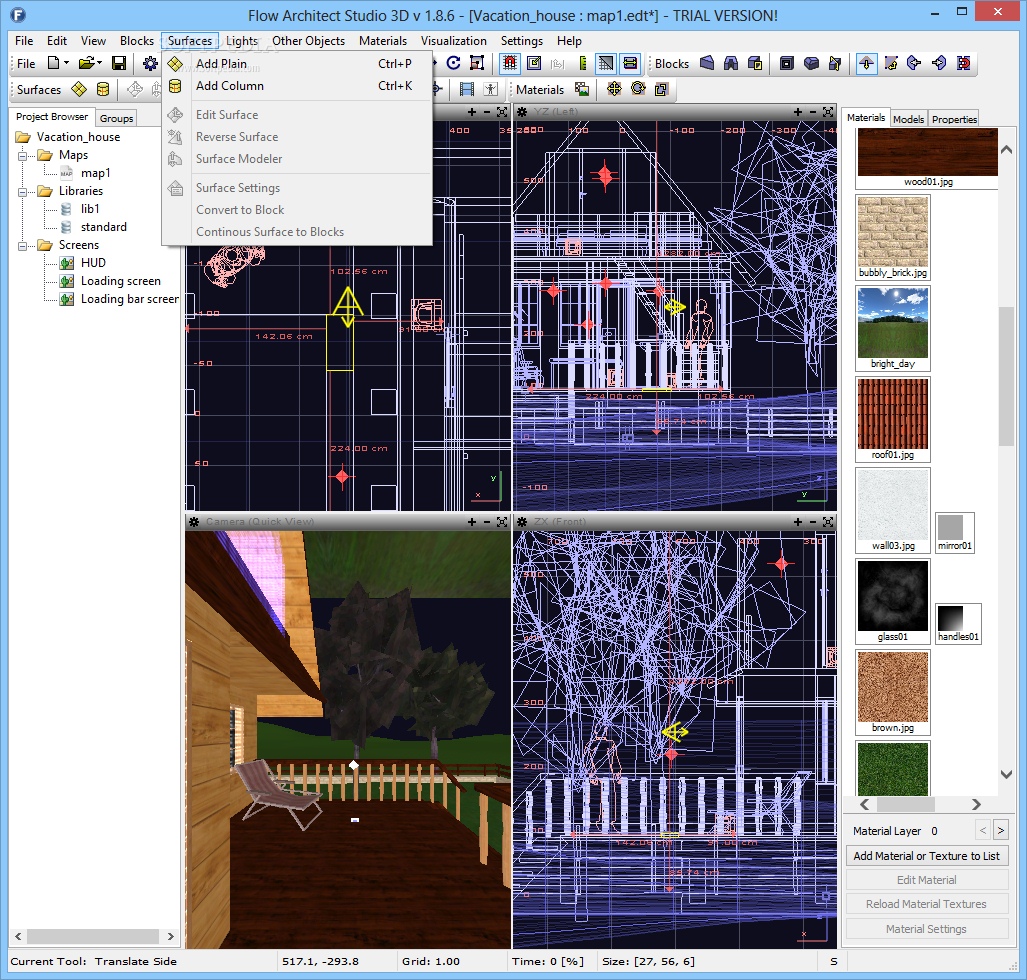Collapse the Maps folder node

tap(22, 156)
